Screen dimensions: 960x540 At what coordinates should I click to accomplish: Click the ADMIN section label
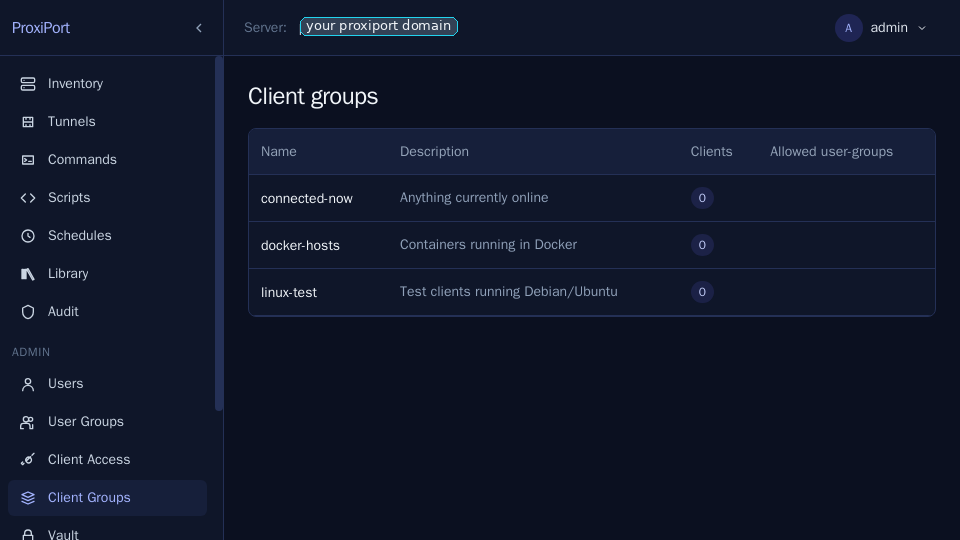(x=31, y=353)
